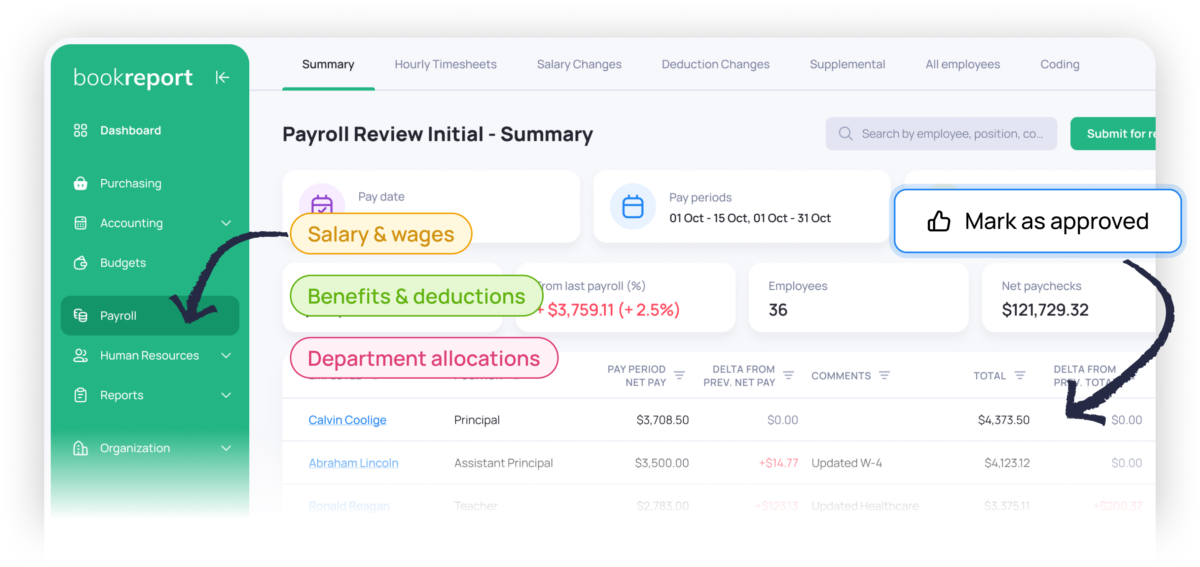Open the Deduction Changes tab

click(715, 65)
